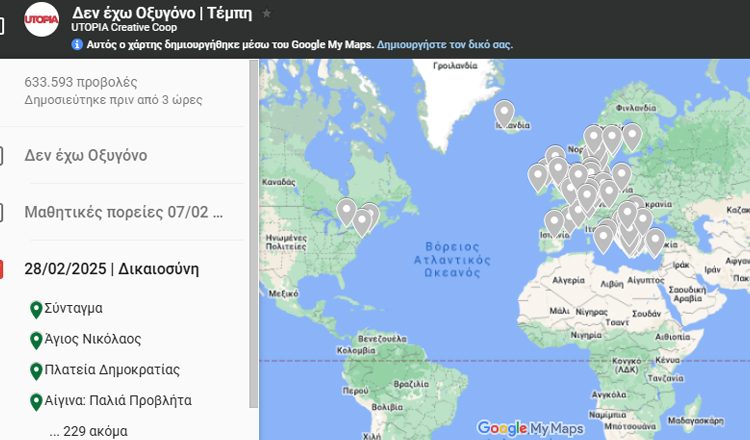Open the Δημιουργήστε τον δικό σας link

coord(444,45)
